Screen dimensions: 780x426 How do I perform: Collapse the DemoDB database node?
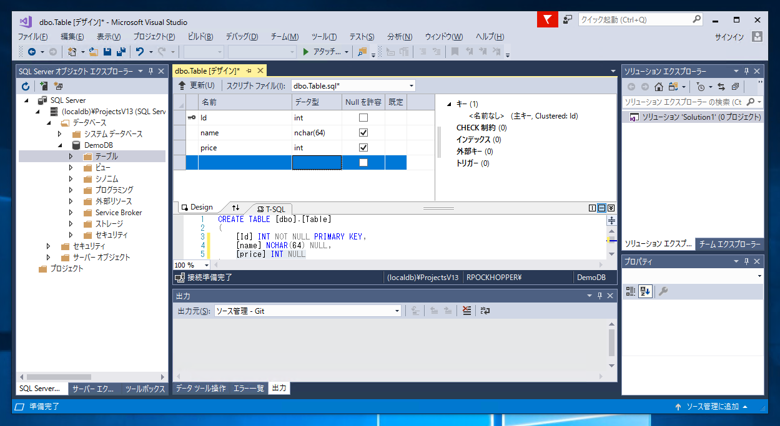pos(60,145)
